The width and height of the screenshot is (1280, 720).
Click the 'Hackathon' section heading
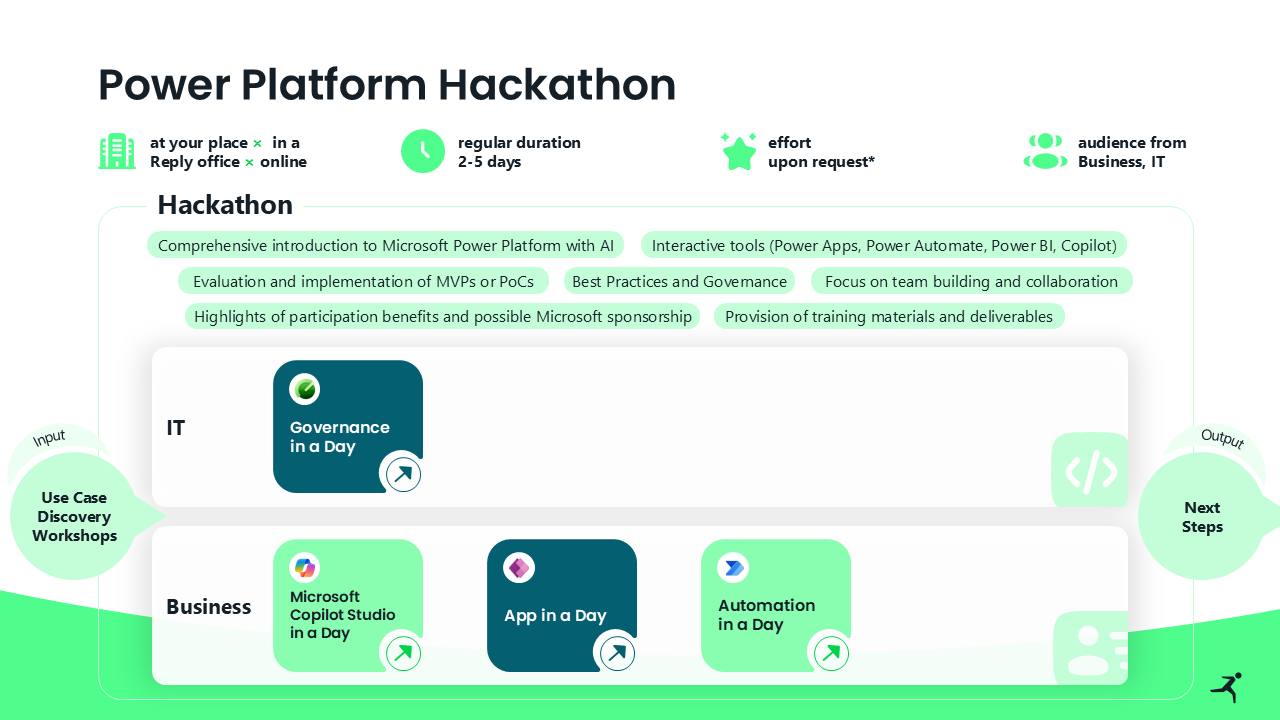click(x=225, y=205)
